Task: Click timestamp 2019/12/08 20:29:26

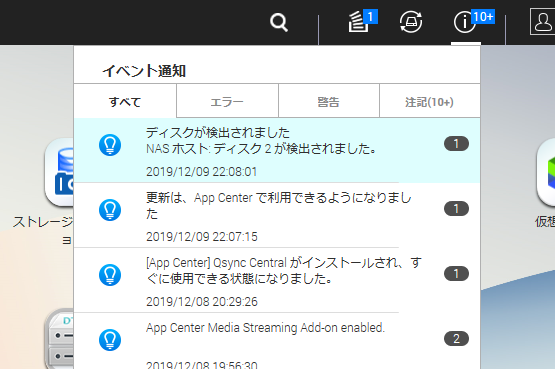Action: [202, 302]
